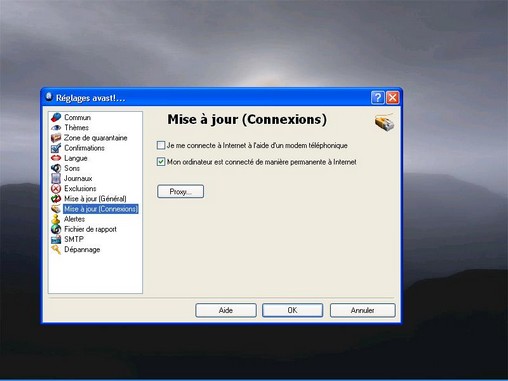Select the Thèmes eye icon
The height and width of the screenshot is (381, 508).
56,128
